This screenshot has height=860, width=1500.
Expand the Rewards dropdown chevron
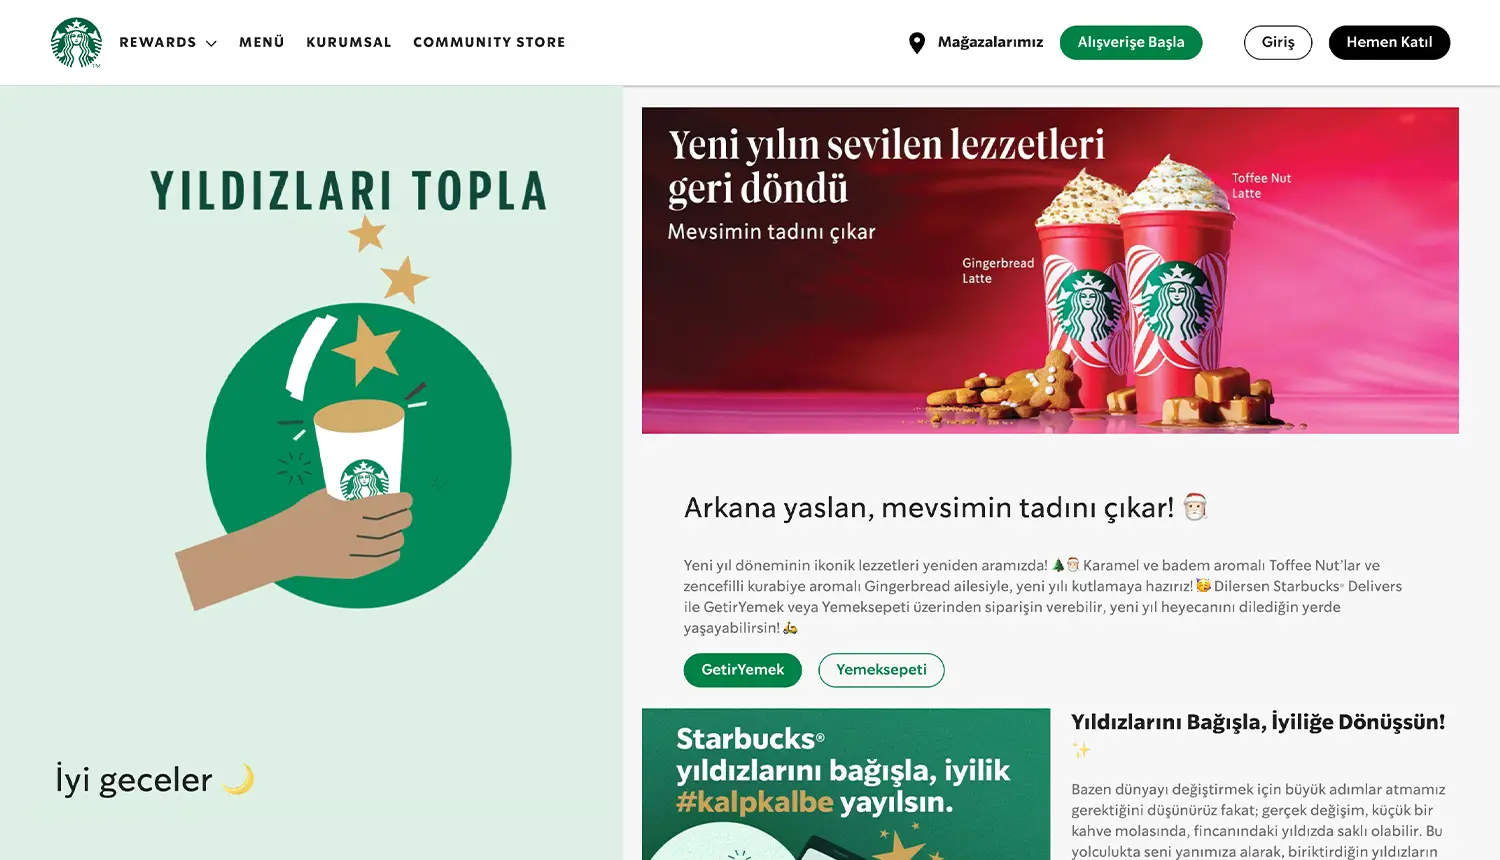point(211,43)
